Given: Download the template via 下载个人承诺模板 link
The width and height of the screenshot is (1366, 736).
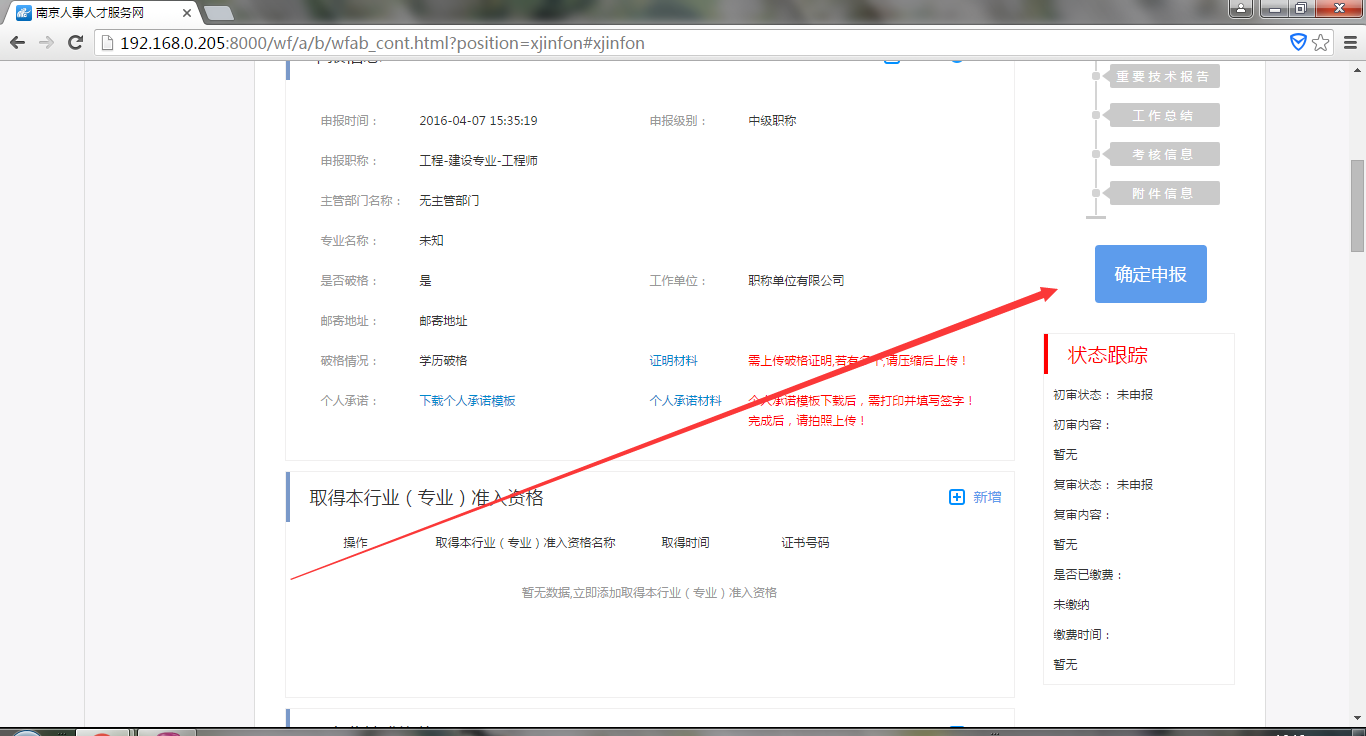Looking at the screenshot, I should 467,401.
